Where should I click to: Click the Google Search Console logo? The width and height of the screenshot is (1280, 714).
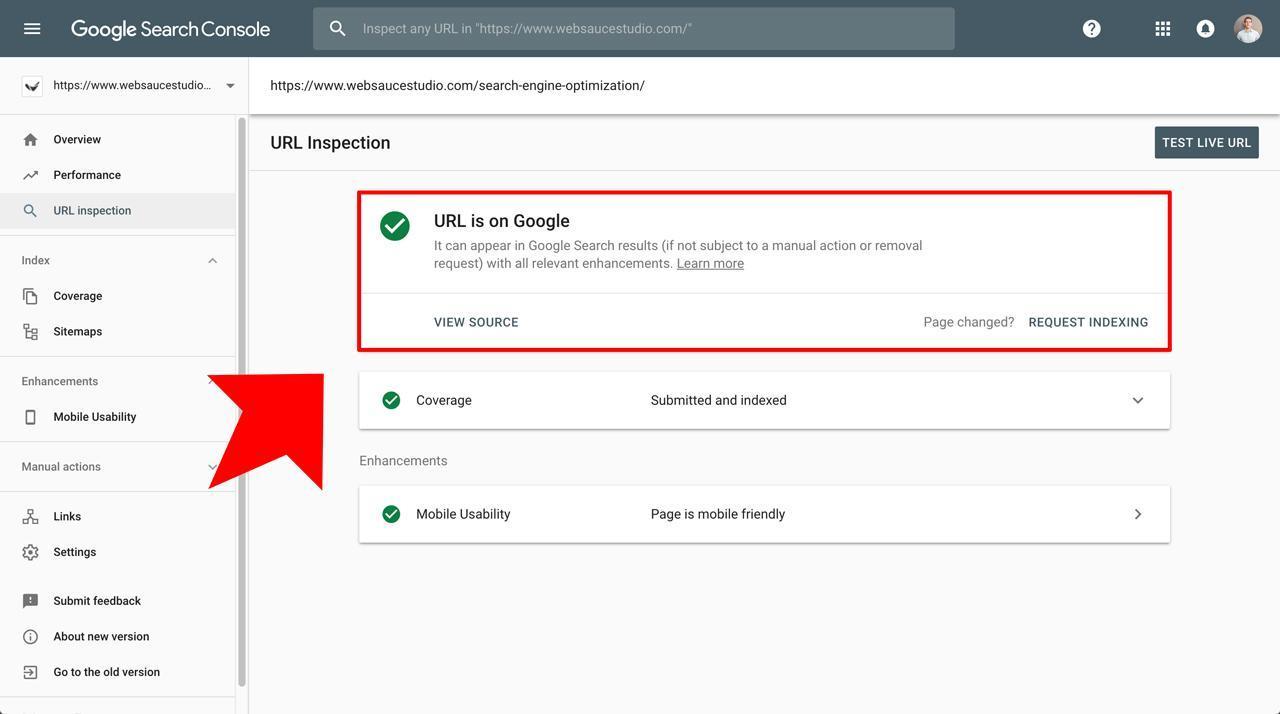point(170,29)
